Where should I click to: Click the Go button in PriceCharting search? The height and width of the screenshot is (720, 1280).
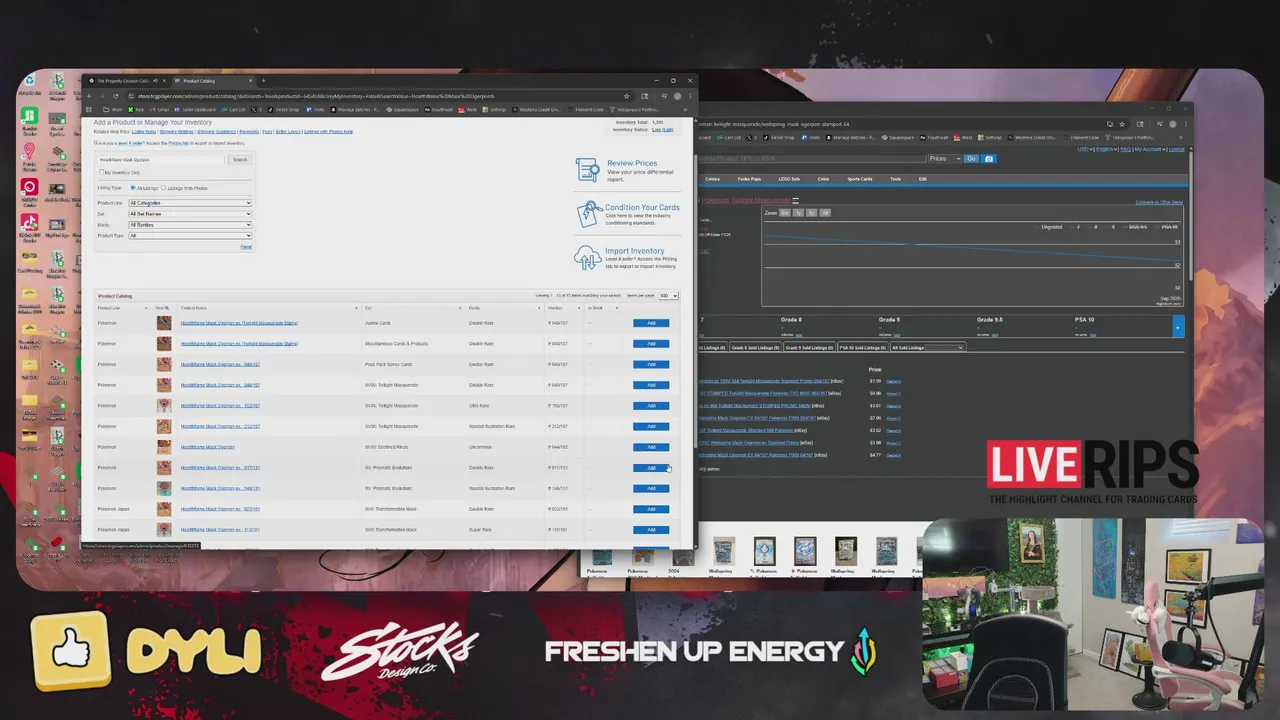tap(971, 159)
